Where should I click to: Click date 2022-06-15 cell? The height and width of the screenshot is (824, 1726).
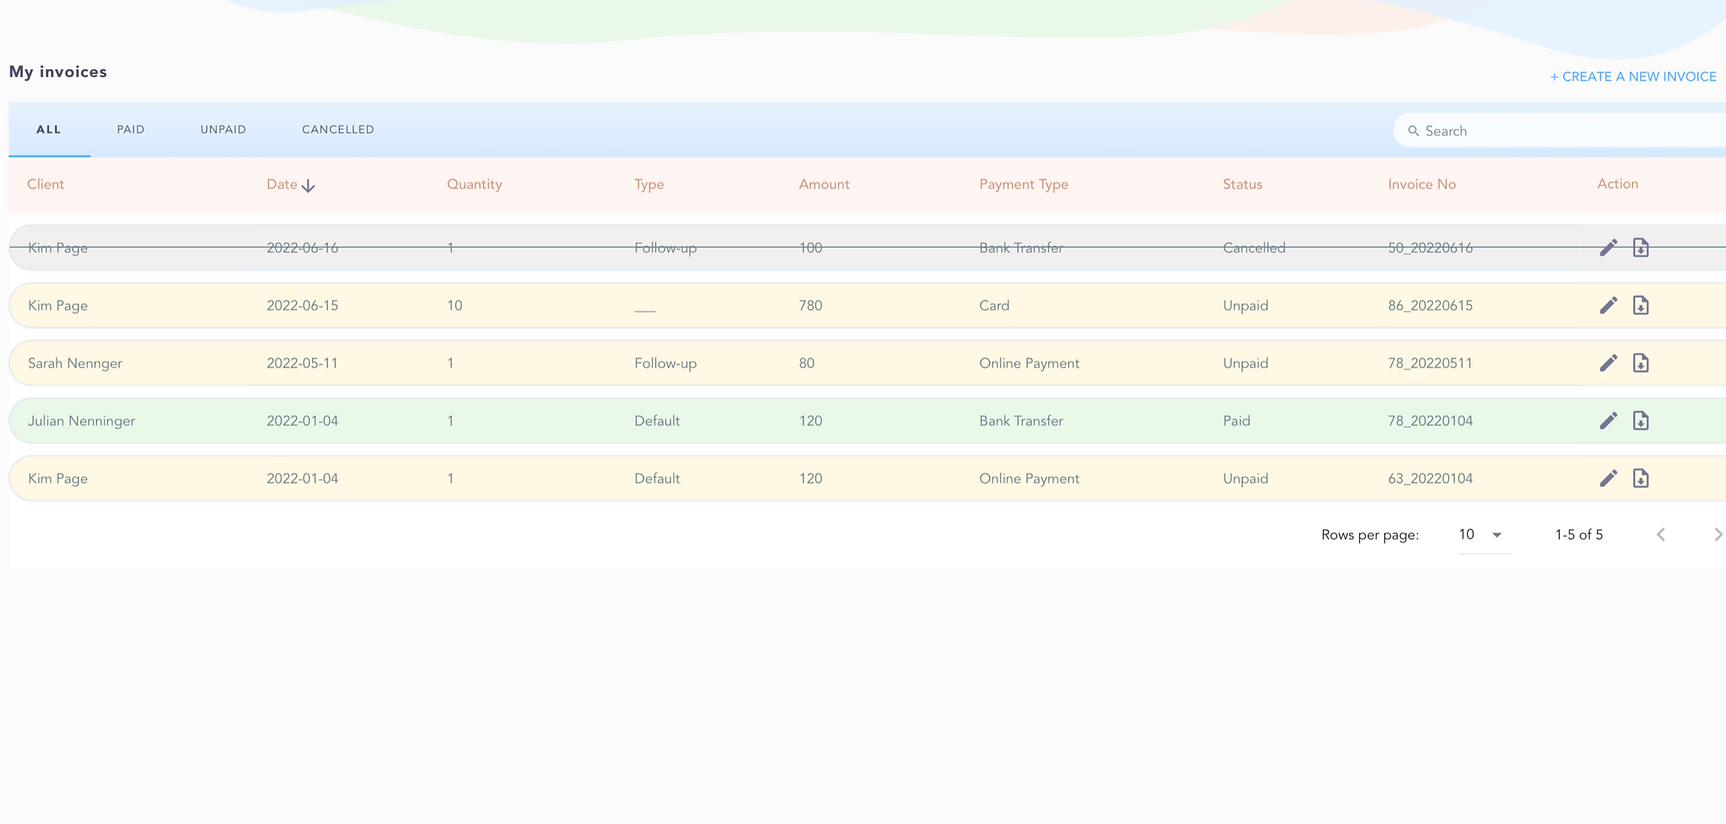tap(302, 306)
